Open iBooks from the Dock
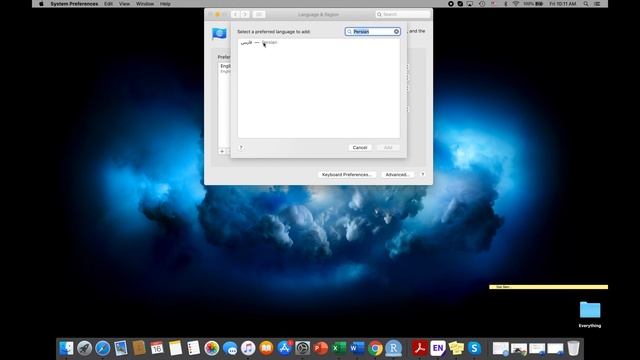This screenshot has height=360, width=640. (x=266, y=348)
